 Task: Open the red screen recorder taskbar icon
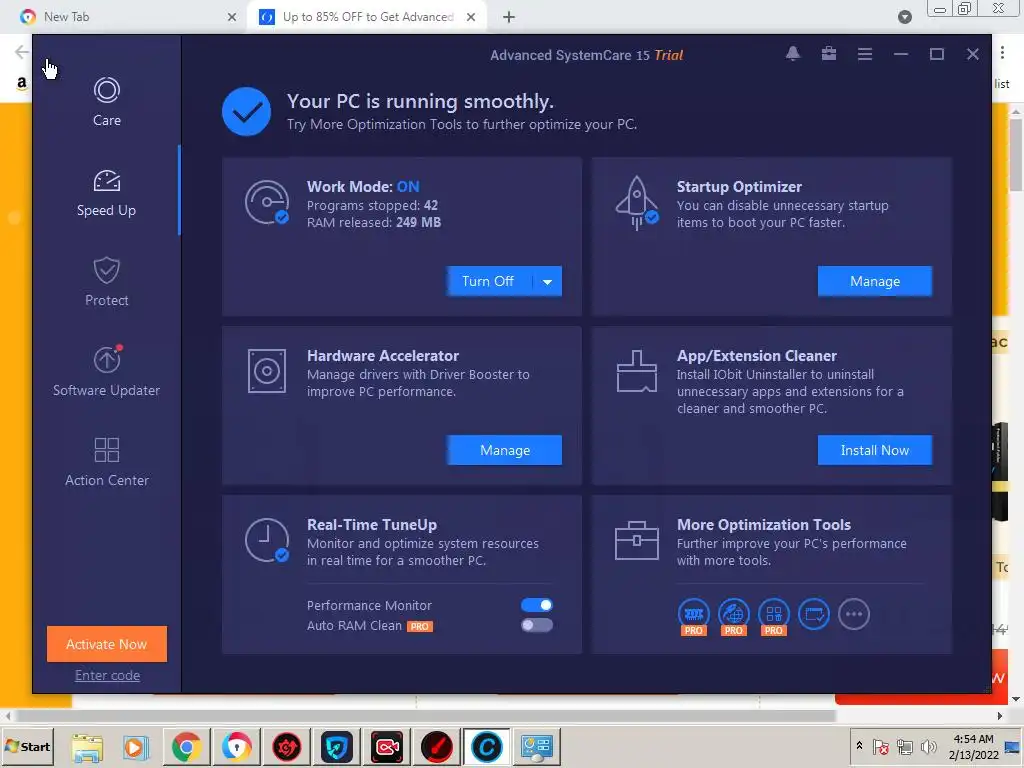pos(387,747)
